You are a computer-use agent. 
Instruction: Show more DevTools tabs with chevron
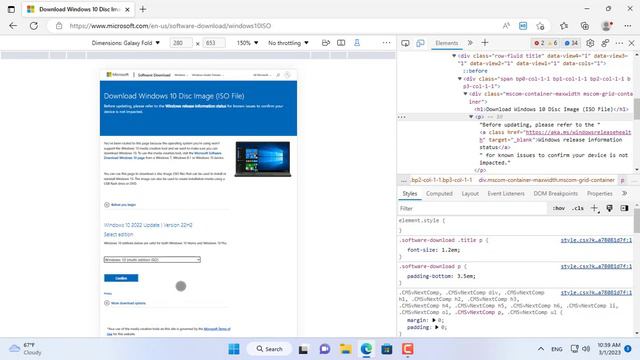pyautogui.click(x=470, y=43)
